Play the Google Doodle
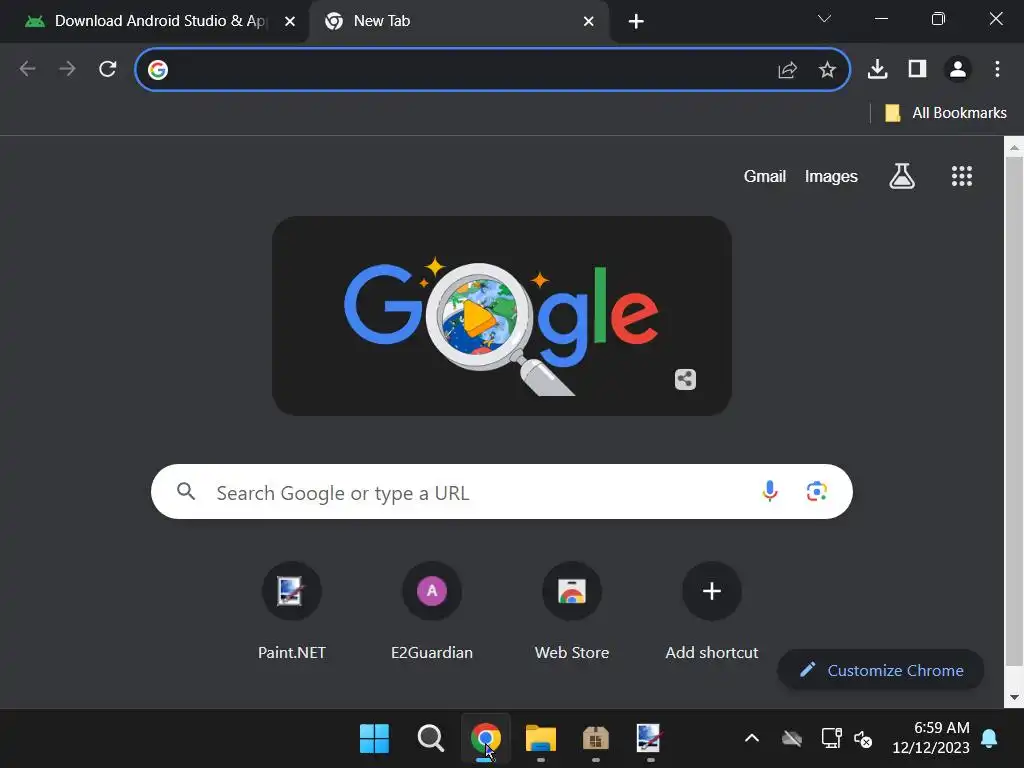Viewport: 1024px width, 768px height. pyautogui.click(x=478, y=317)
